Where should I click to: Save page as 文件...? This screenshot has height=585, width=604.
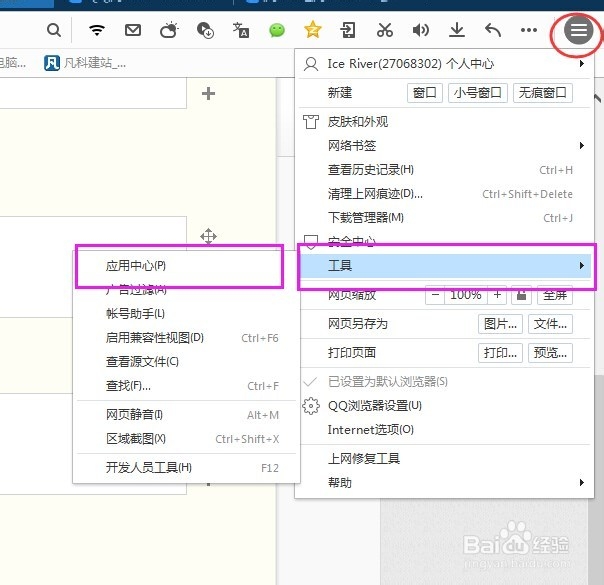point(550,324)
